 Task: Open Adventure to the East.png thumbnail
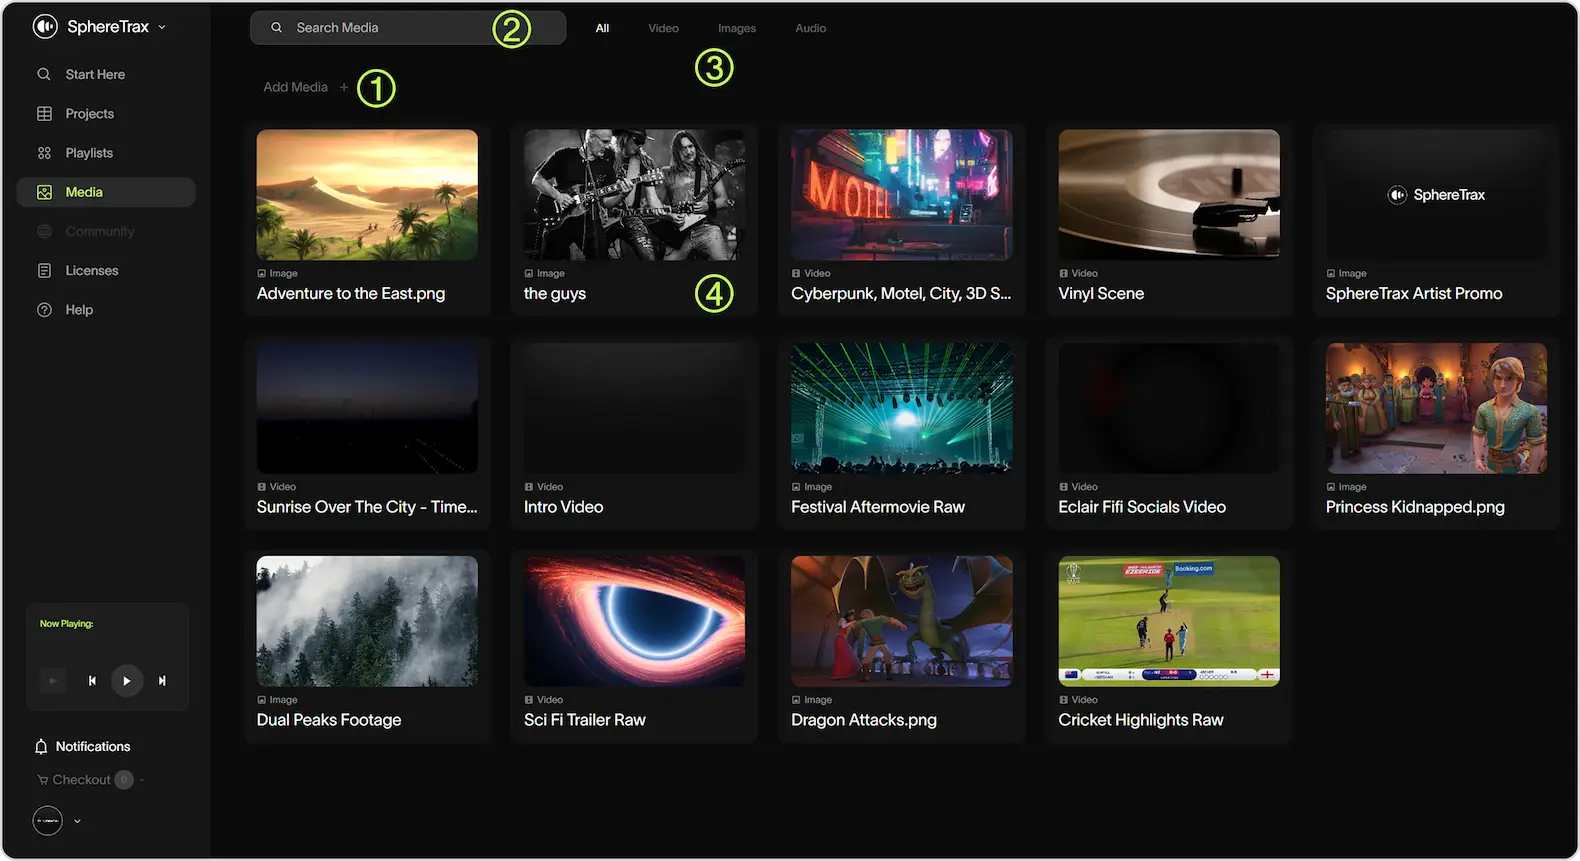pos(367,195)
